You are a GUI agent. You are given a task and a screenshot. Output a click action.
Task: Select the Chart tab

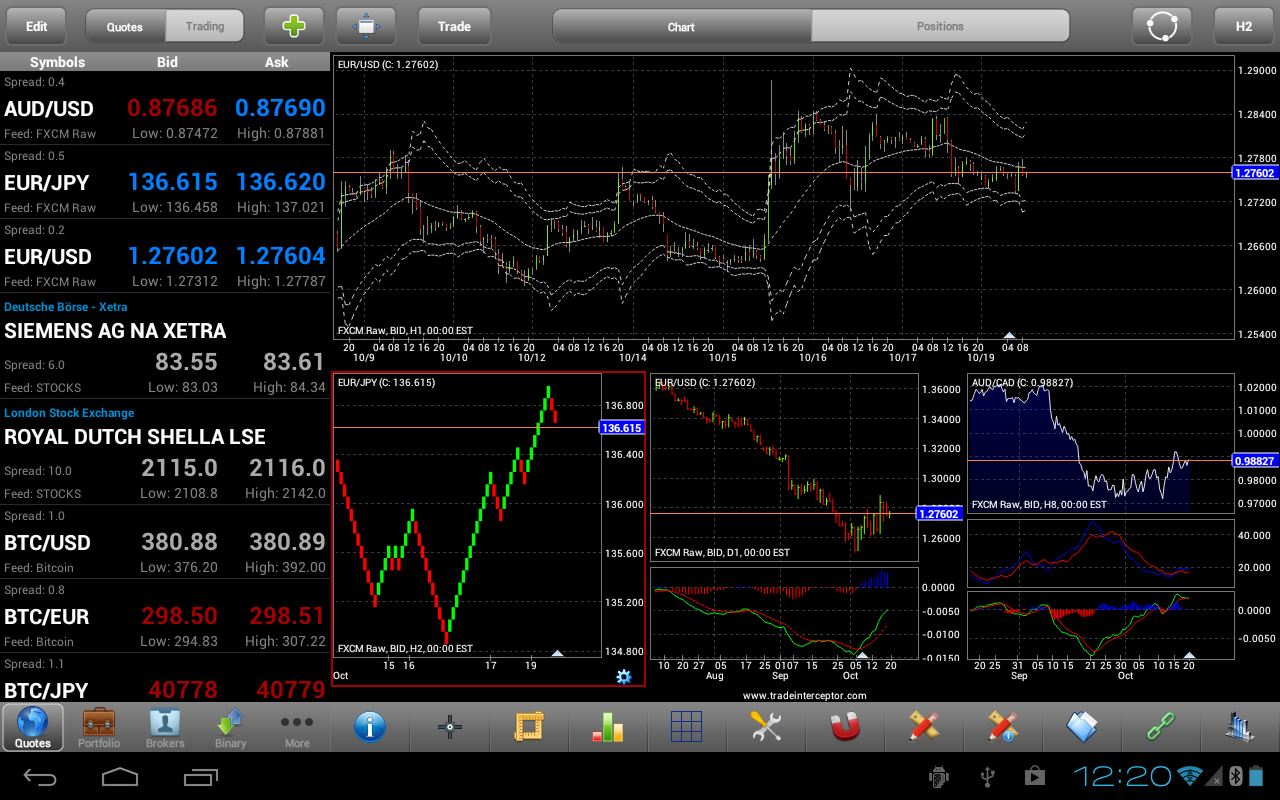coord(681,27)
